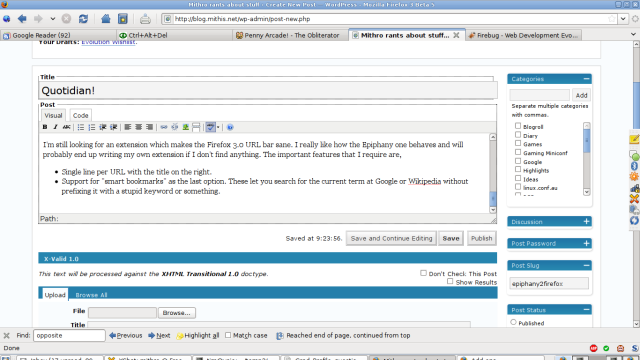640x360 pixels.
Task: Publish the post
Action: pyautogui.click(x=482, y=238)
